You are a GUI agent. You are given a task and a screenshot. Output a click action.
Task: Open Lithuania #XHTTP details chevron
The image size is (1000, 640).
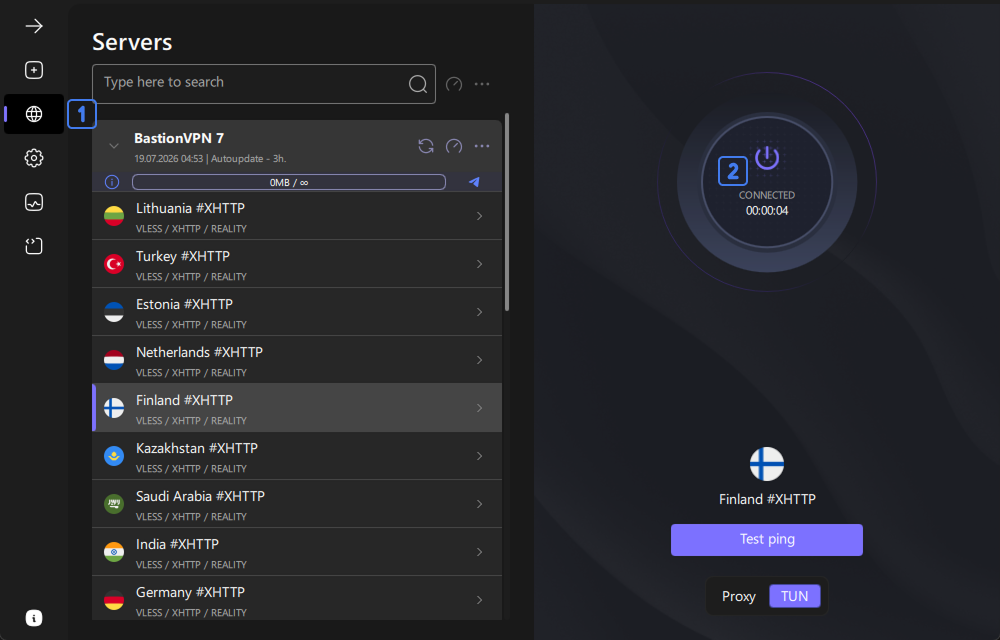(480, 216)
